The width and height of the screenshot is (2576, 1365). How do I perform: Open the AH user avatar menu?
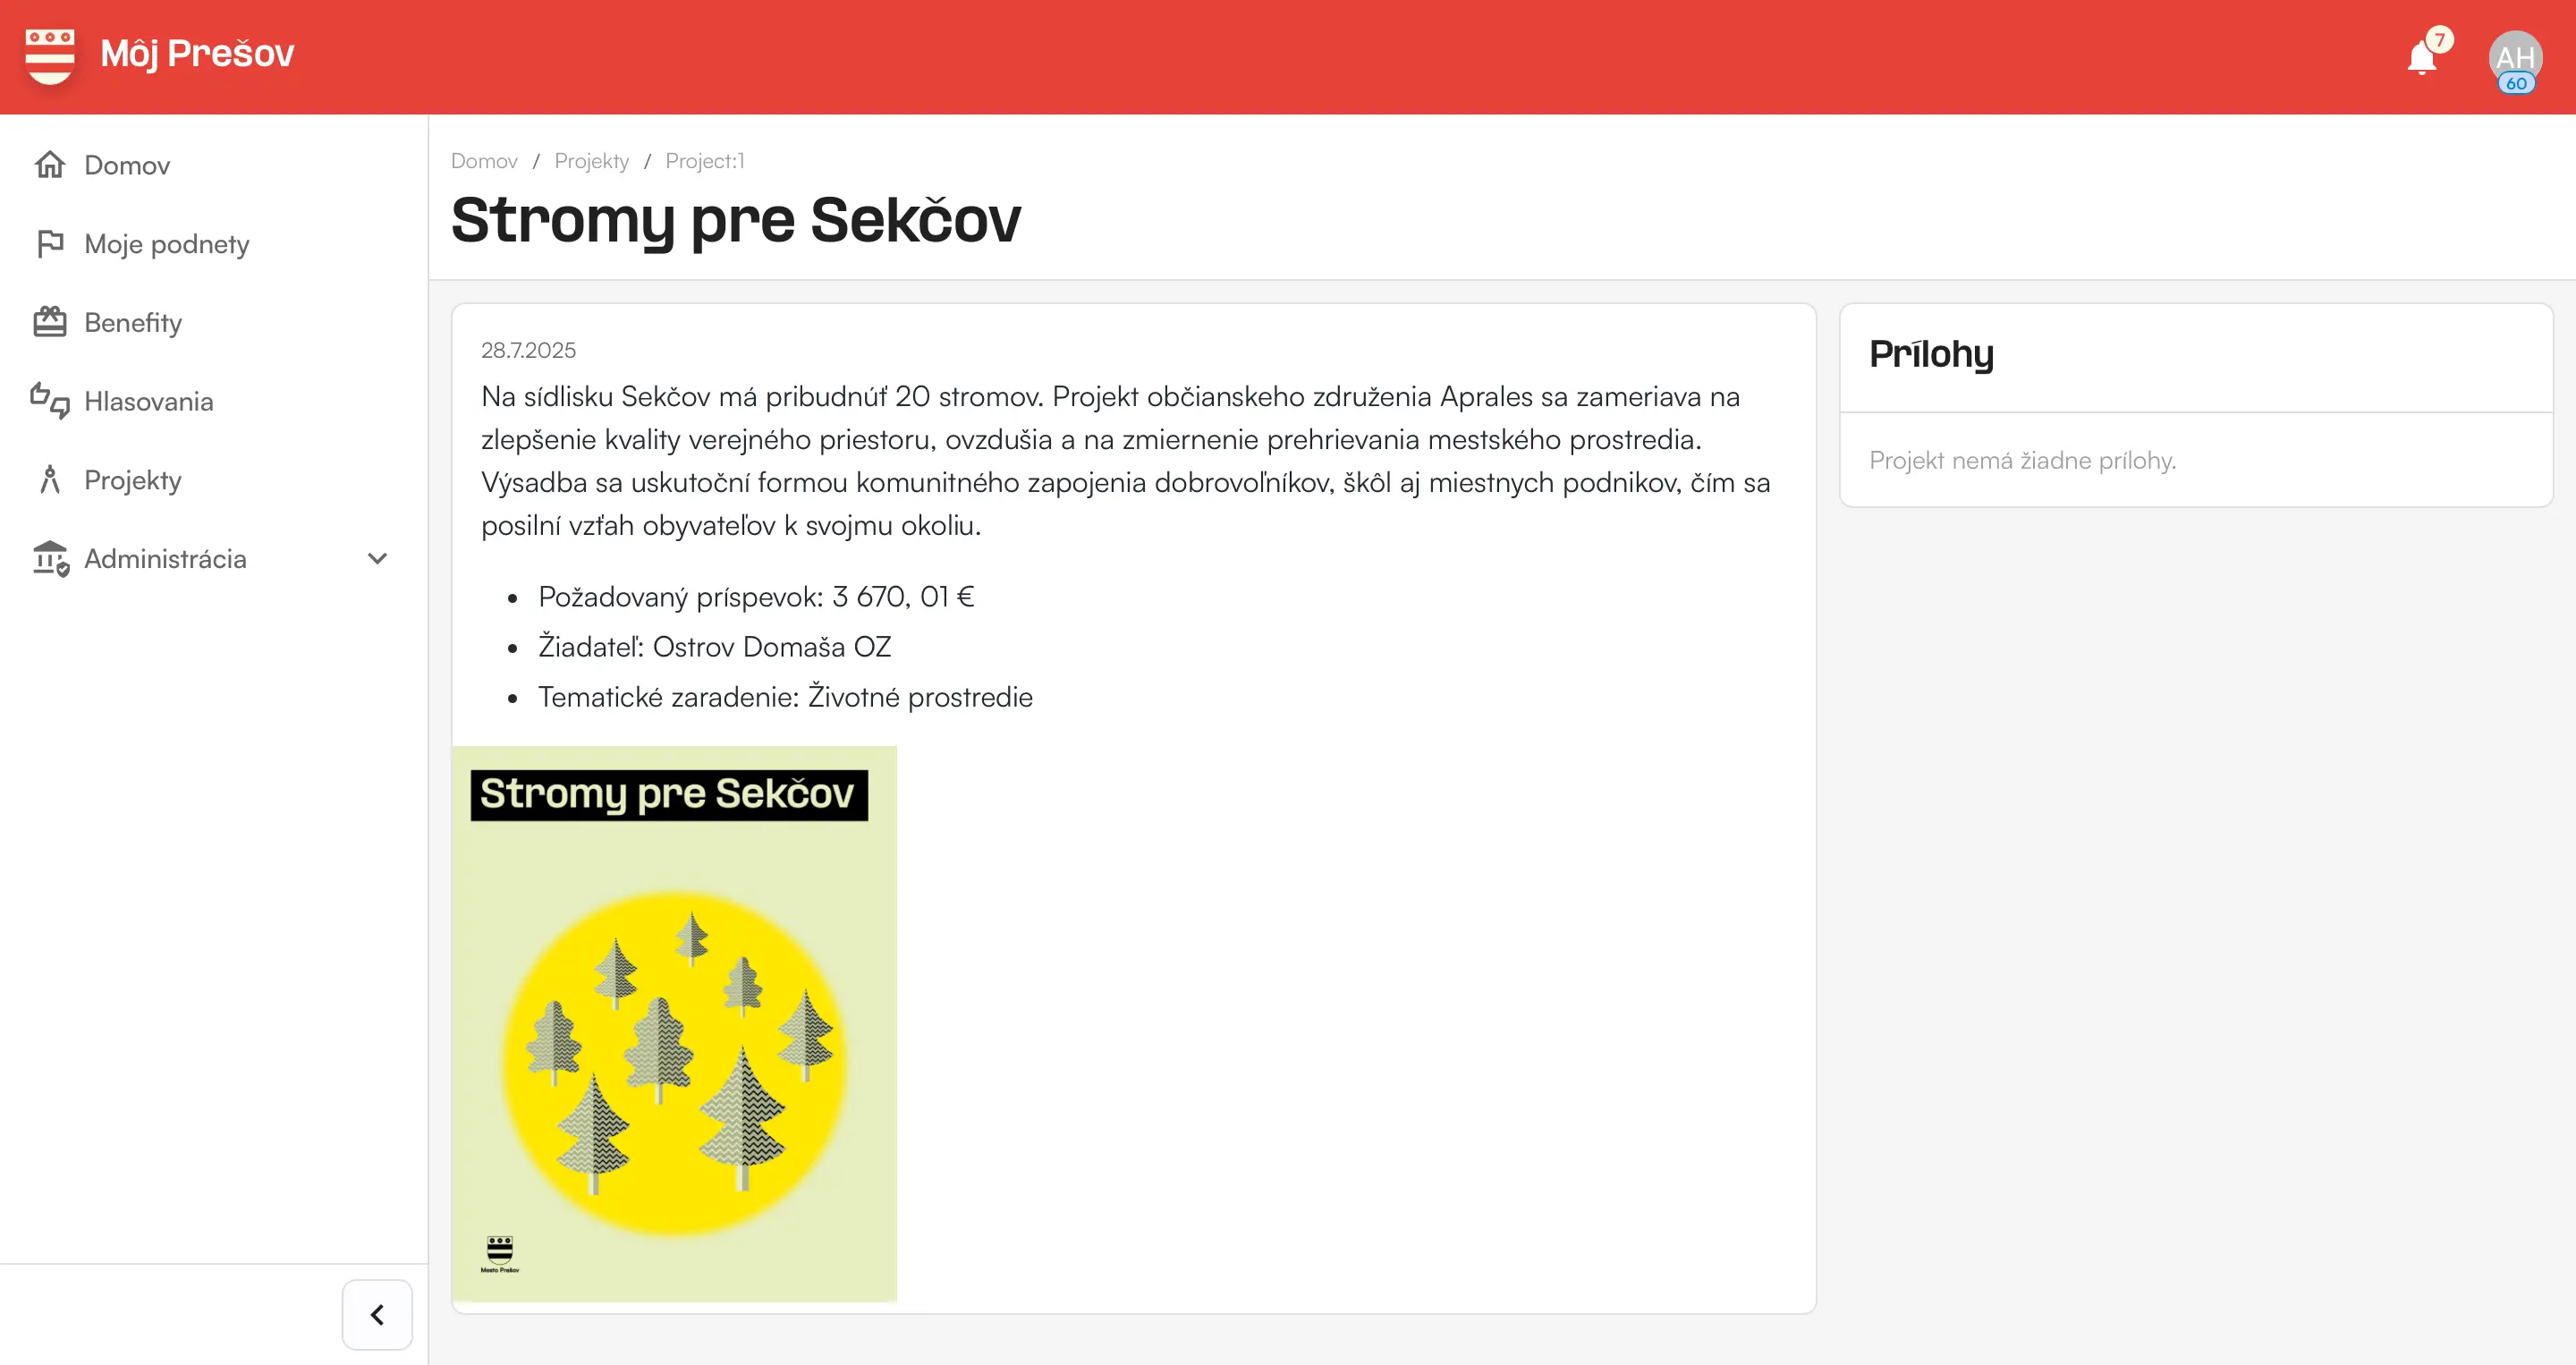(x=2515, y=58)
